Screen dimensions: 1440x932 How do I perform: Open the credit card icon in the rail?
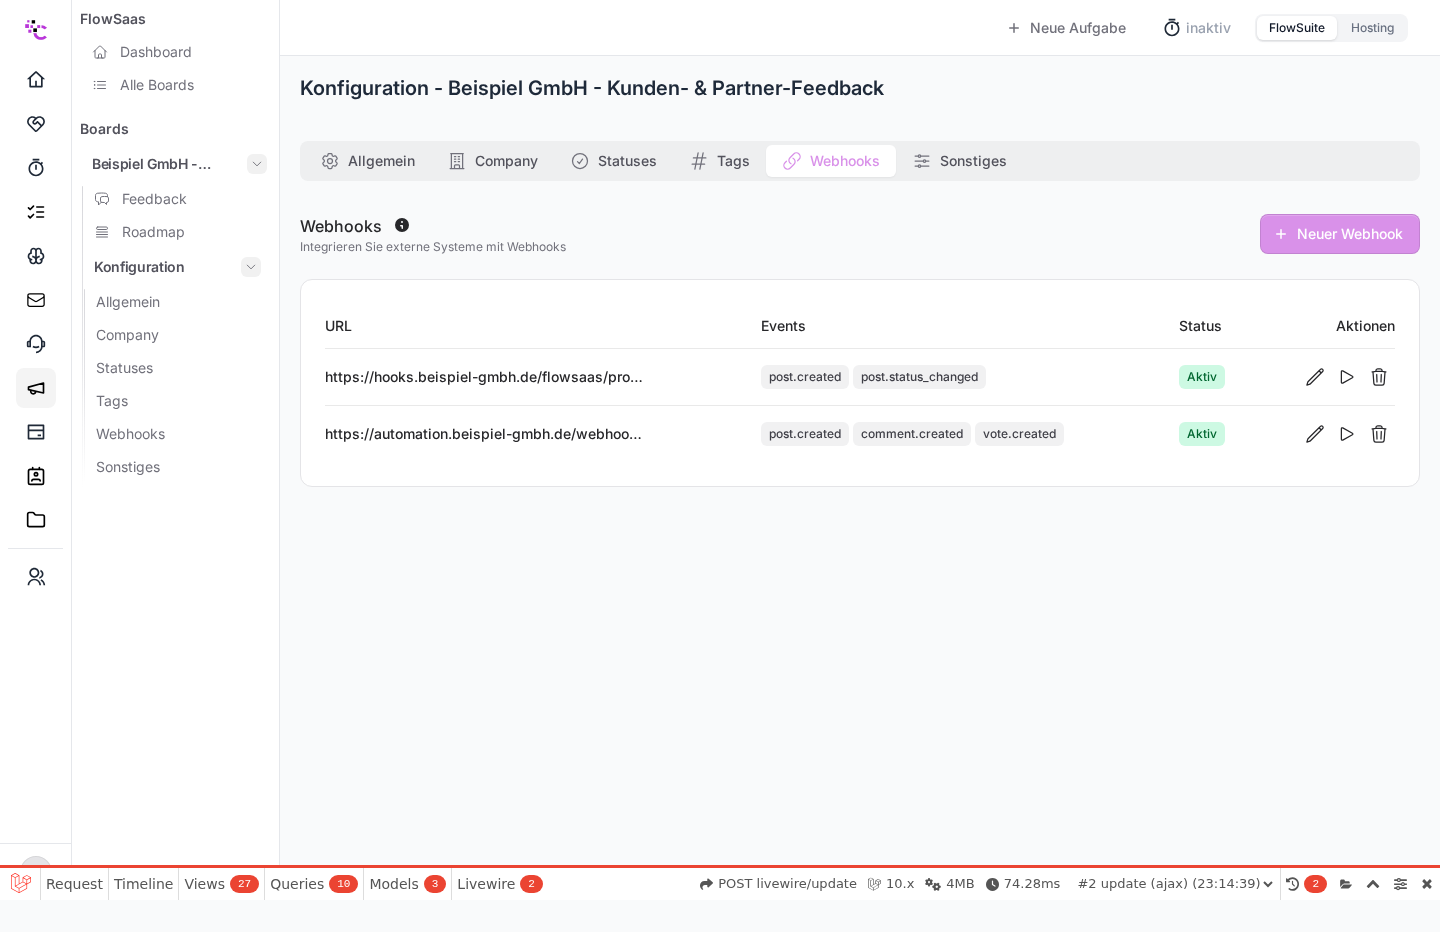(x=36, y=432)
